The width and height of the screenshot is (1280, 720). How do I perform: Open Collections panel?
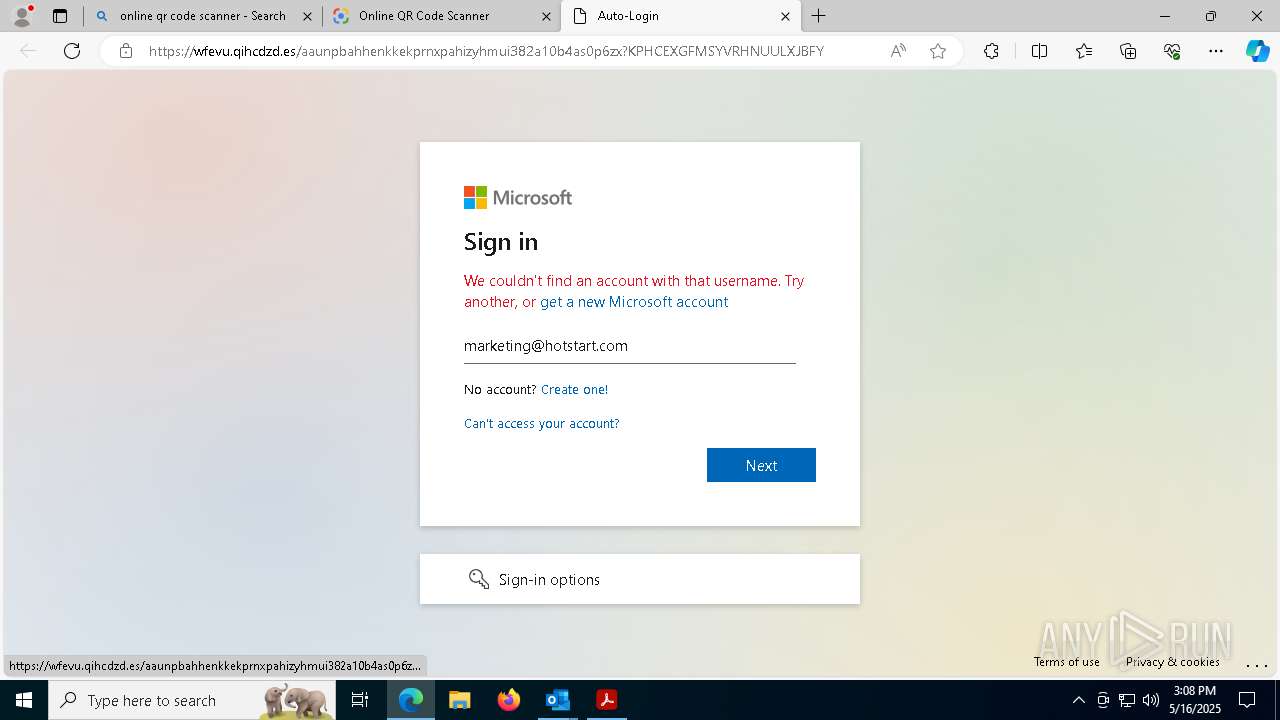[x=1128, y=51]
